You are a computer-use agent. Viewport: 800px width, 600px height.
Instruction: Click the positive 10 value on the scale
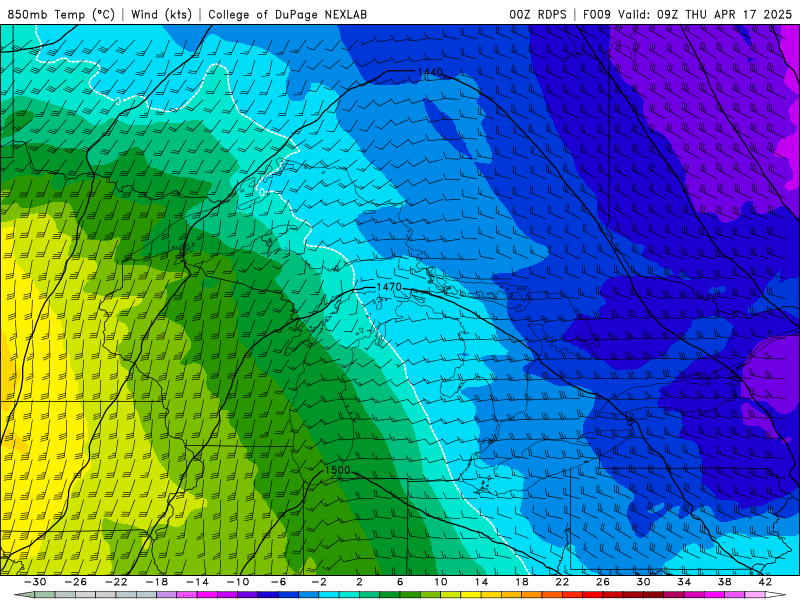tap(441, 582)
